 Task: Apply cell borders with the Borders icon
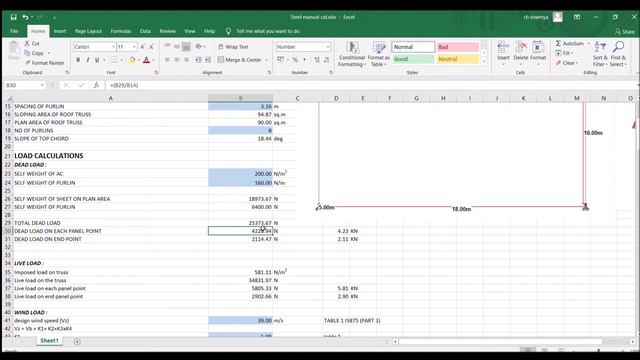click(114, 60)
